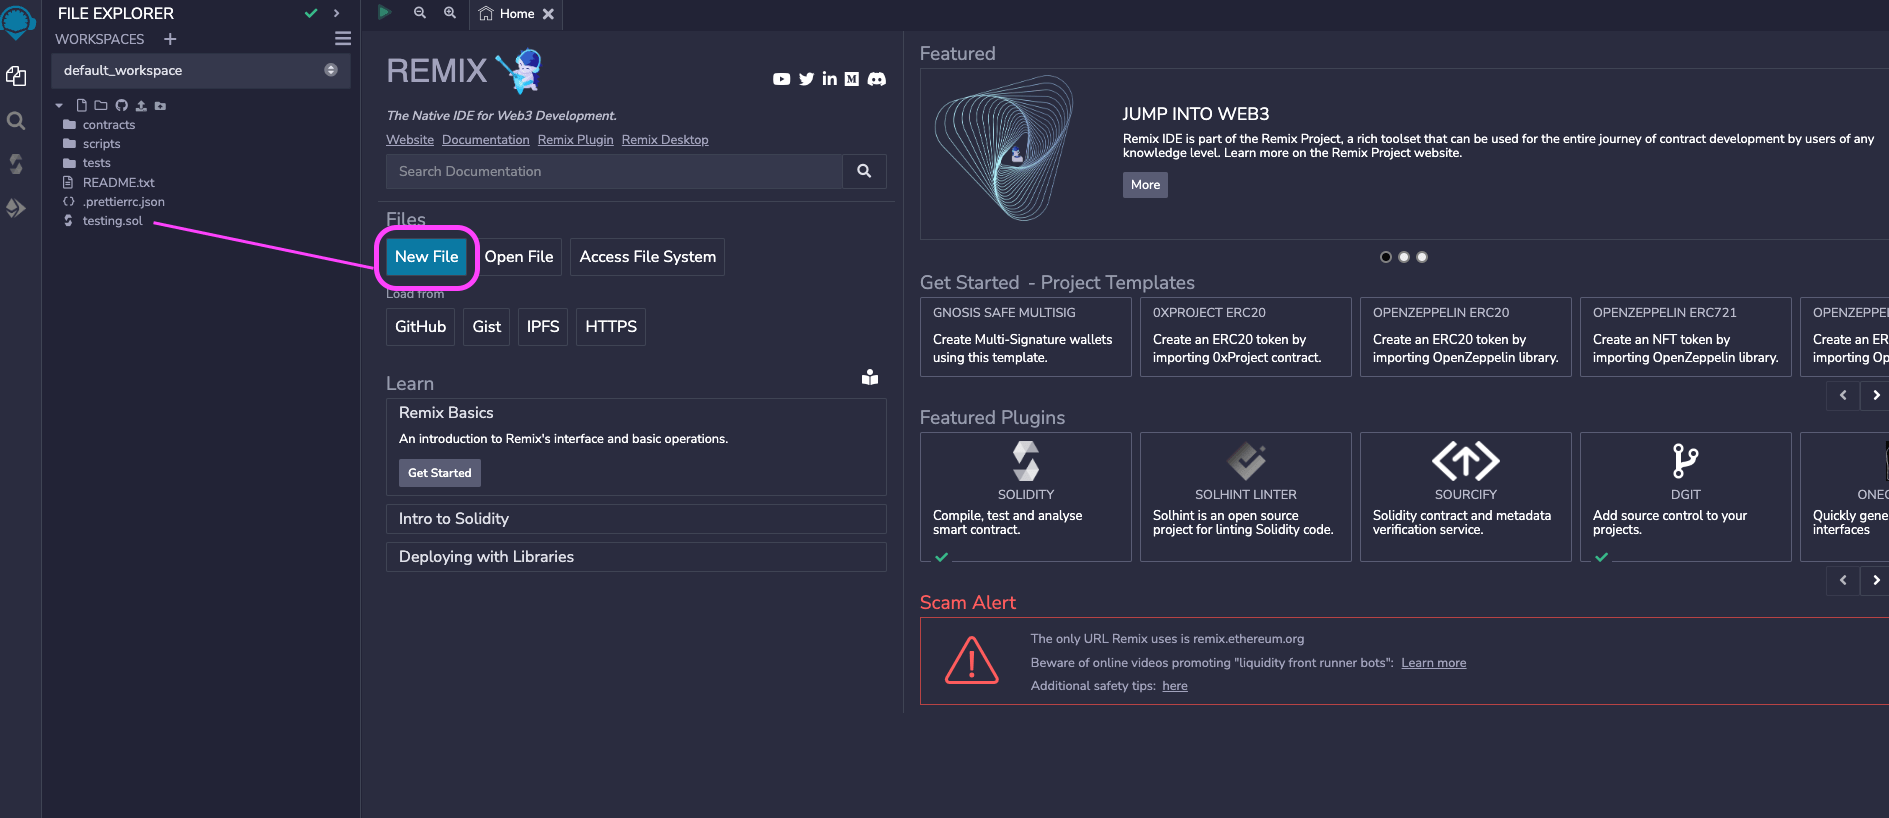Upload a file using the upload icon
Screen dimensions: 1889x818
(140, 104)
